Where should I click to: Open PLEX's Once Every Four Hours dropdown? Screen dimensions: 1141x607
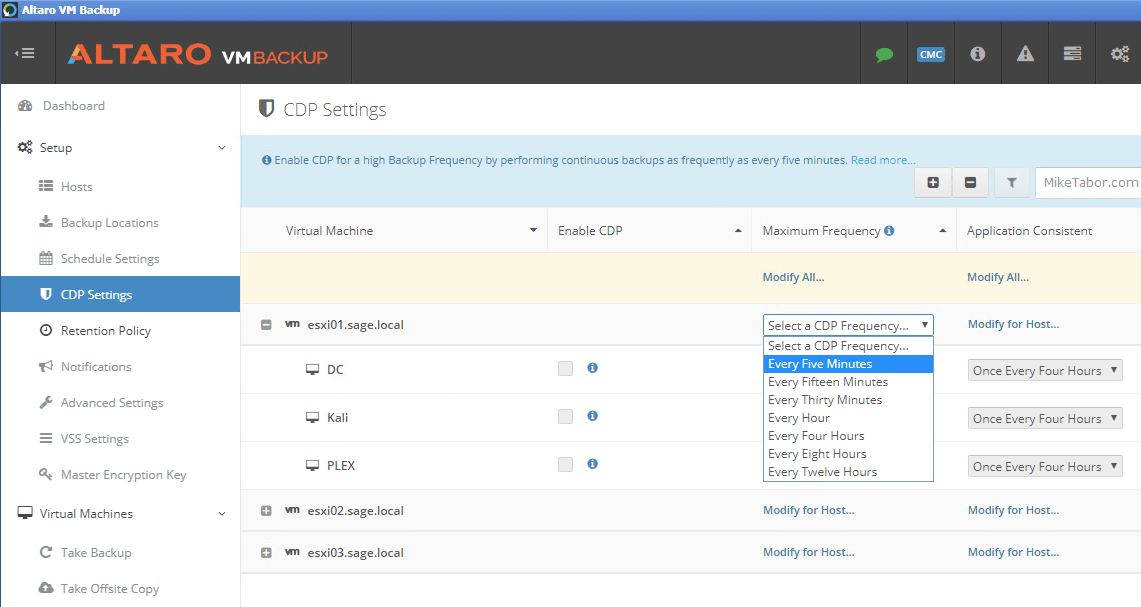tap(1045, 467)
